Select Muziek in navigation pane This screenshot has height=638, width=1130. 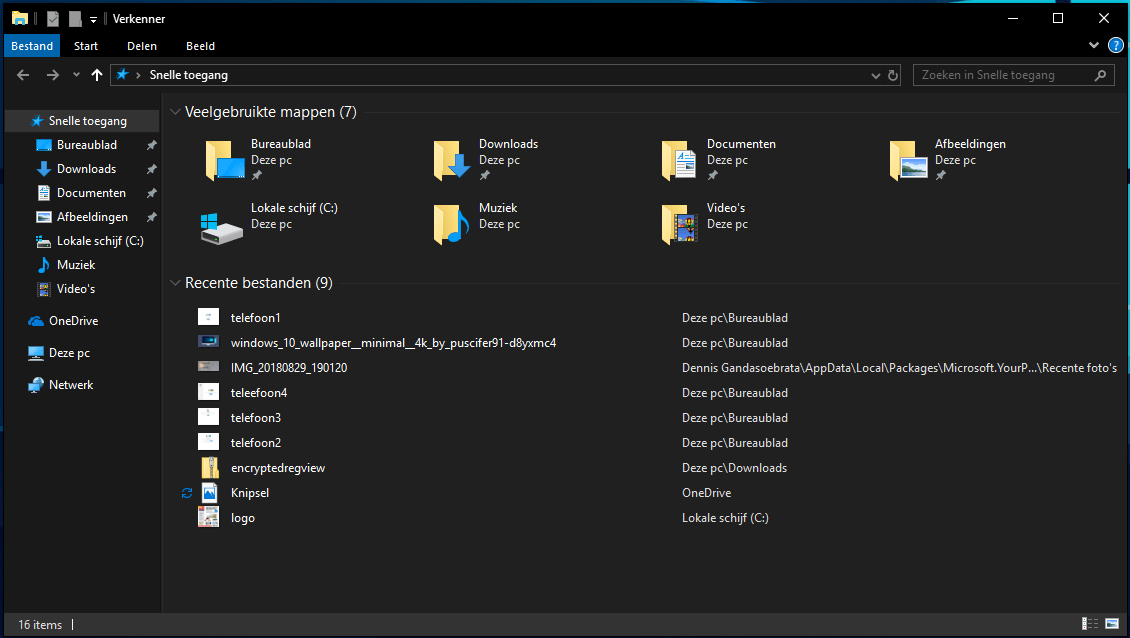[x=76, y=265]
